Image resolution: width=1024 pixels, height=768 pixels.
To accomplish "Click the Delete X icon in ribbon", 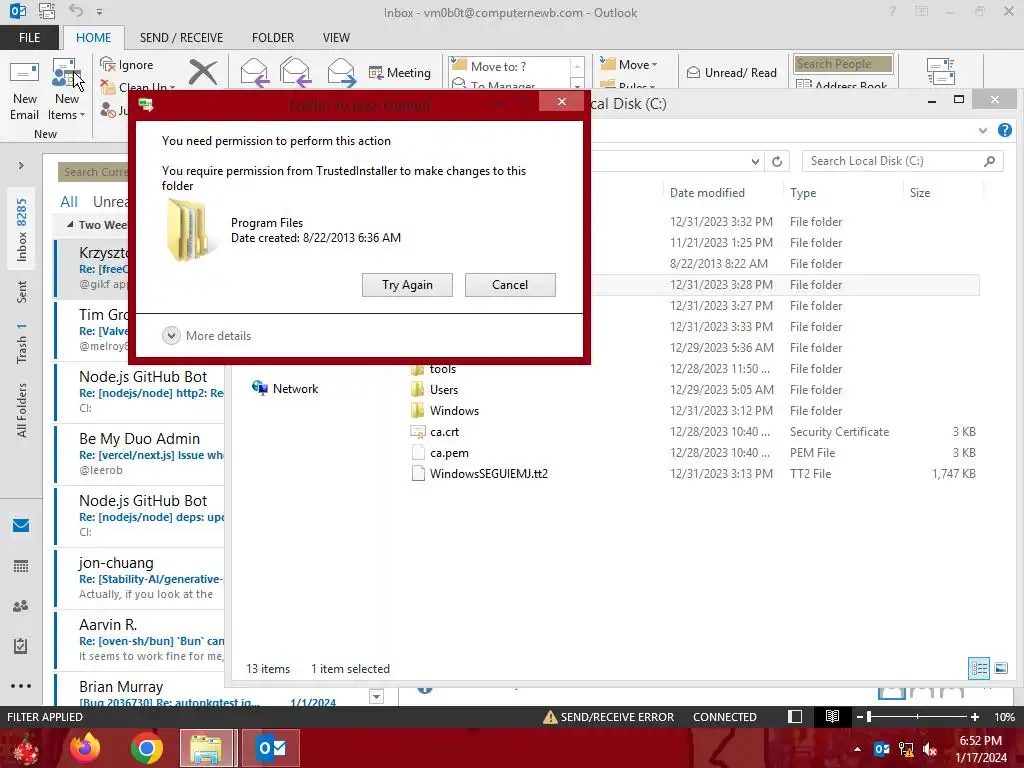I will pos(203,72).
